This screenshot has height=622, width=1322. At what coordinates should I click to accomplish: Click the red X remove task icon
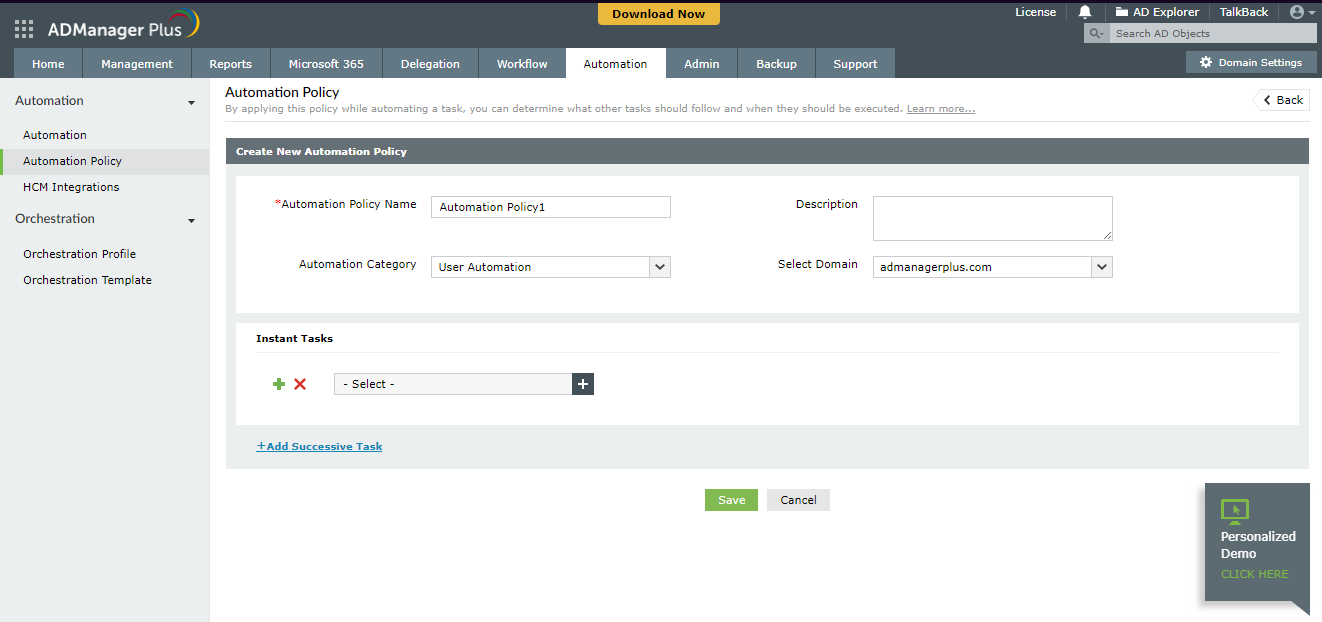click(x=300, y=384)
